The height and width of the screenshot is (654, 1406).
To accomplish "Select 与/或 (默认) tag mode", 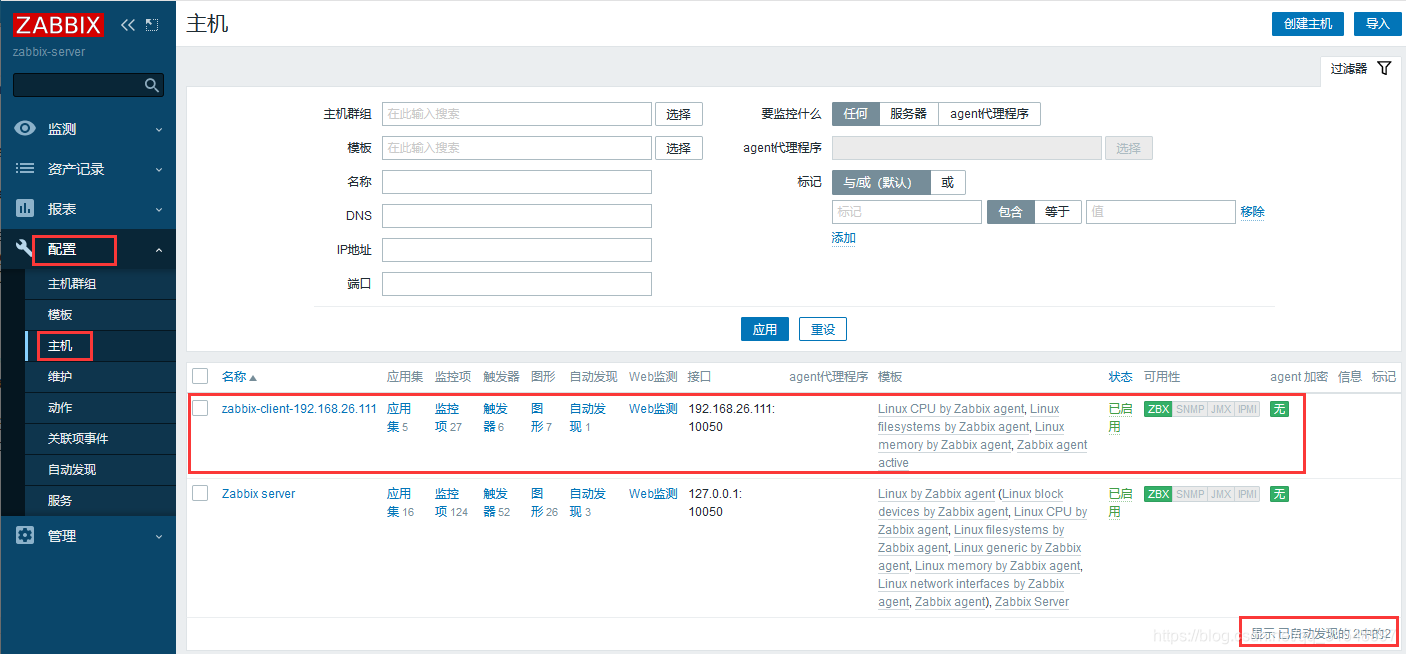I will (881, 182).
